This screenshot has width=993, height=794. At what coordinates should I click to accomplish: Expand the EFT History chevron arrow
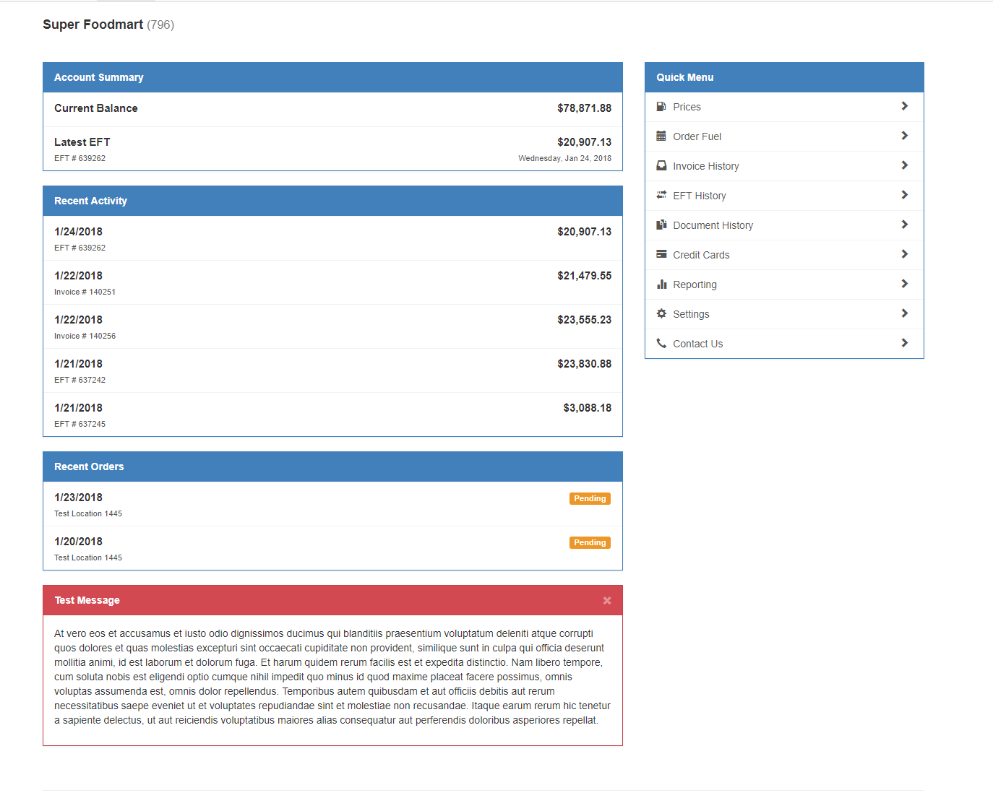904,195
